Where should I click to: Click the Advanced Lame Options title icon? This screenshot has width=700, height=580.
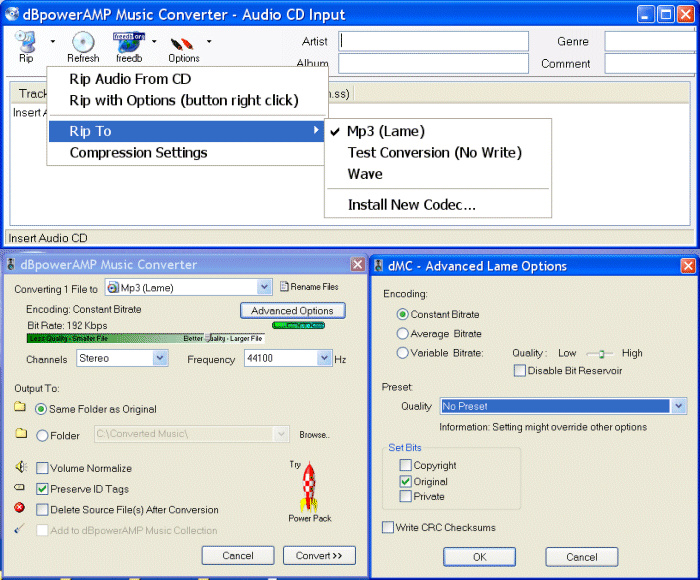pos(379,266)
